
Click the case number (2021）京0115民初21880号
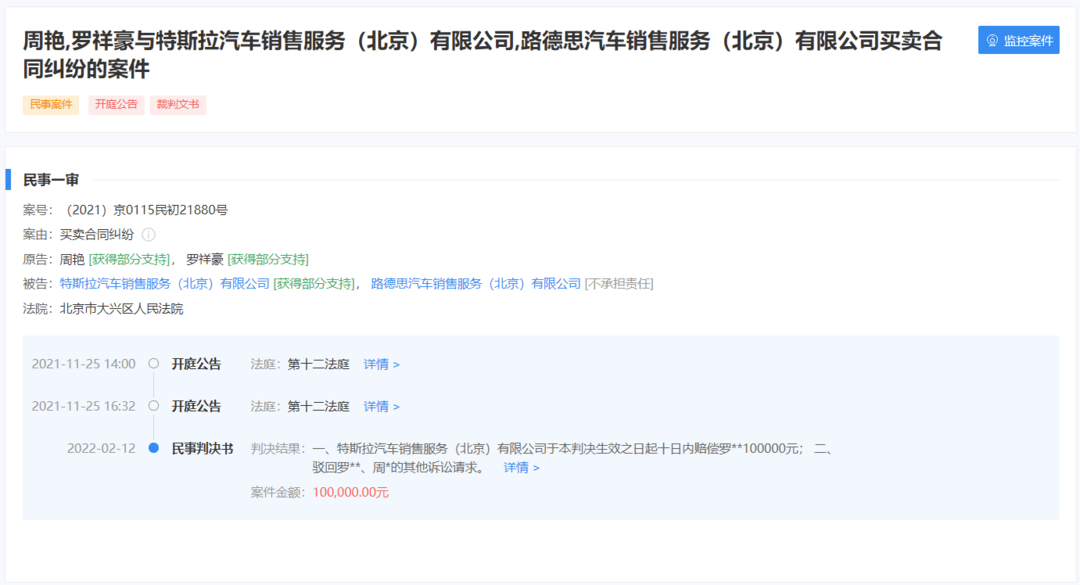pos(147,210)
